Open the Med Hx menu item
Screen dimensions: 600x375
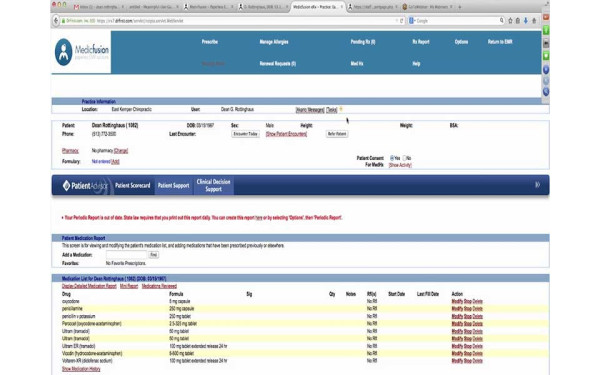357,64
